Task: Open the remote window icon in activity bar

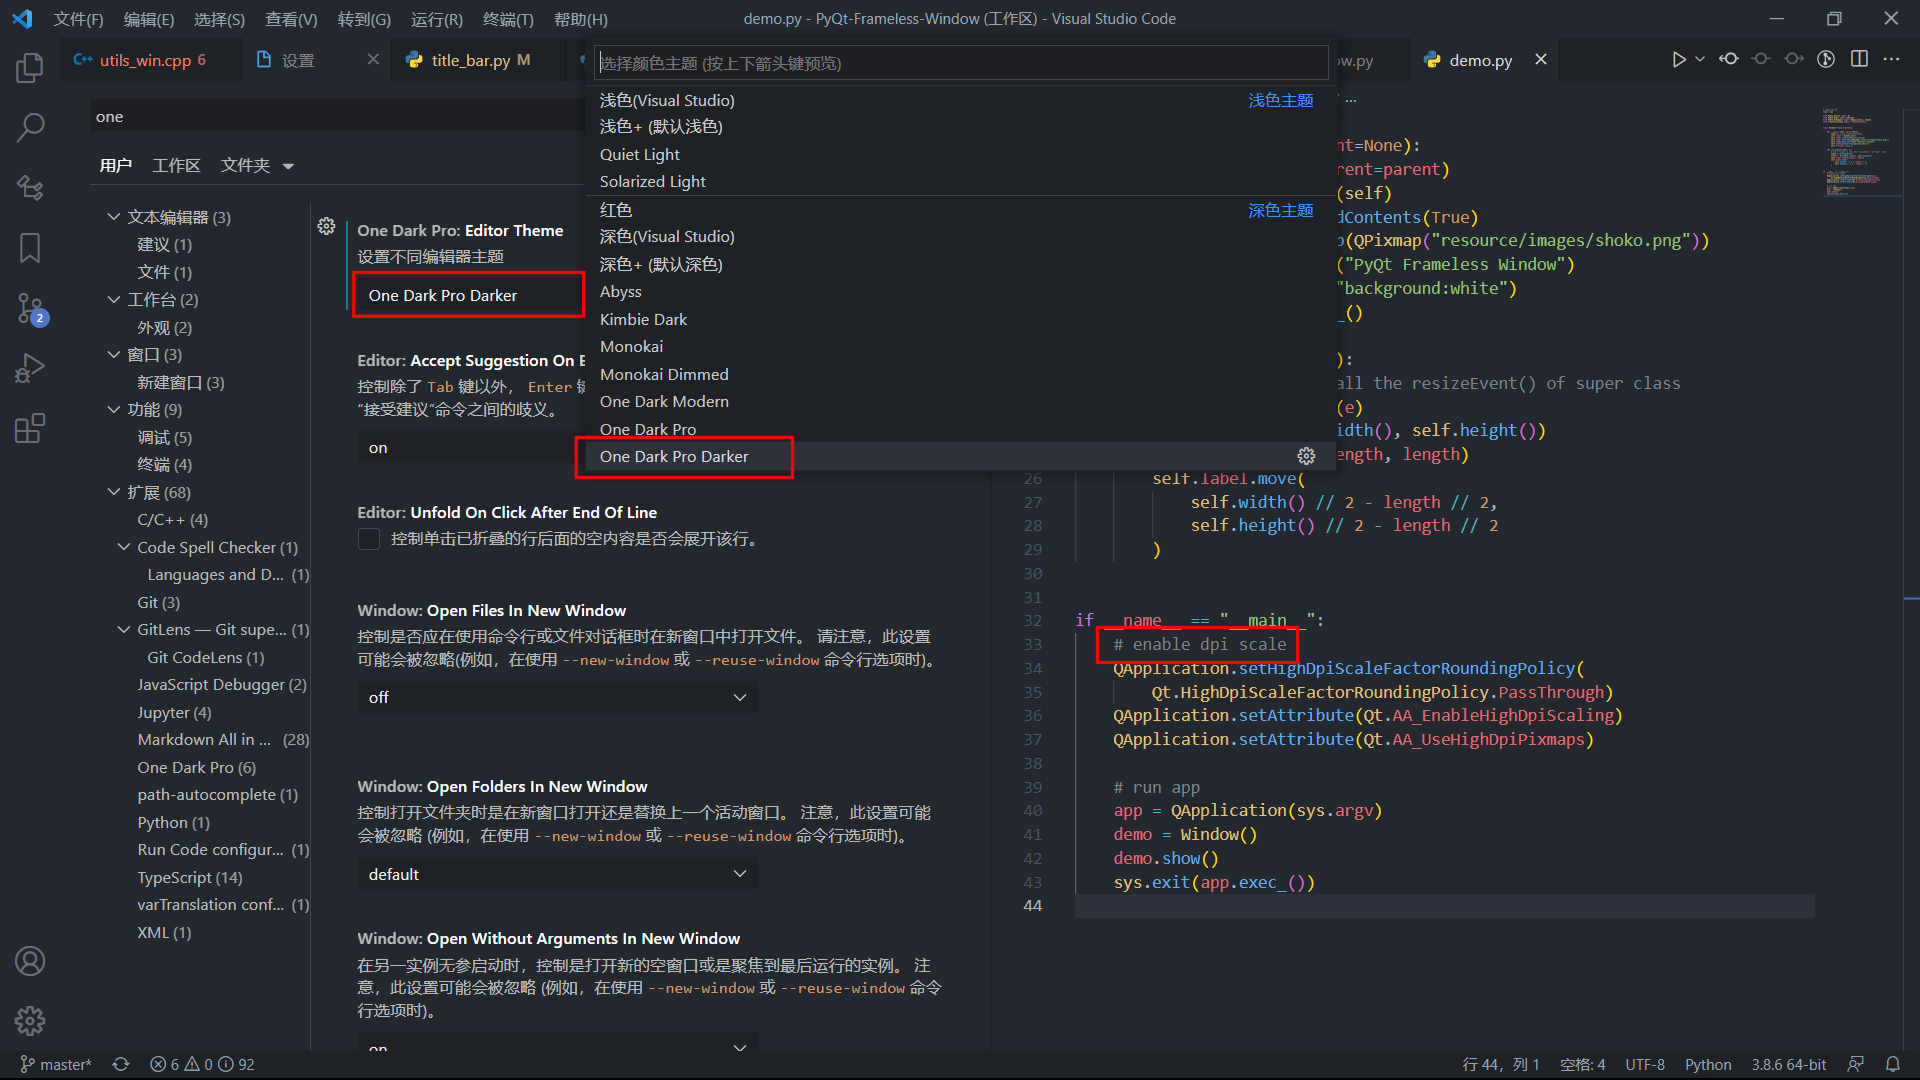Action: tap(30, 188)
